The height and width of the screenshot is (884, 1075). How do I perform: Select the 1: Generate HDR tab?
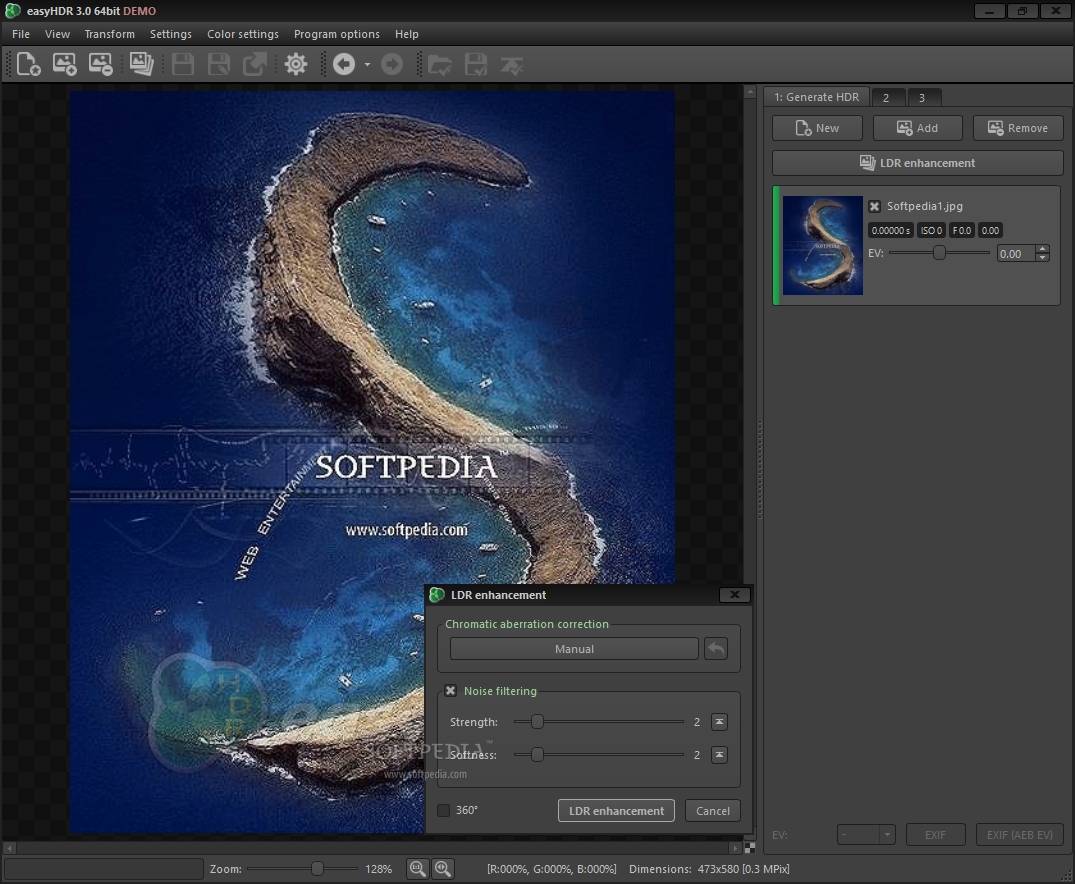pos(817,97)
